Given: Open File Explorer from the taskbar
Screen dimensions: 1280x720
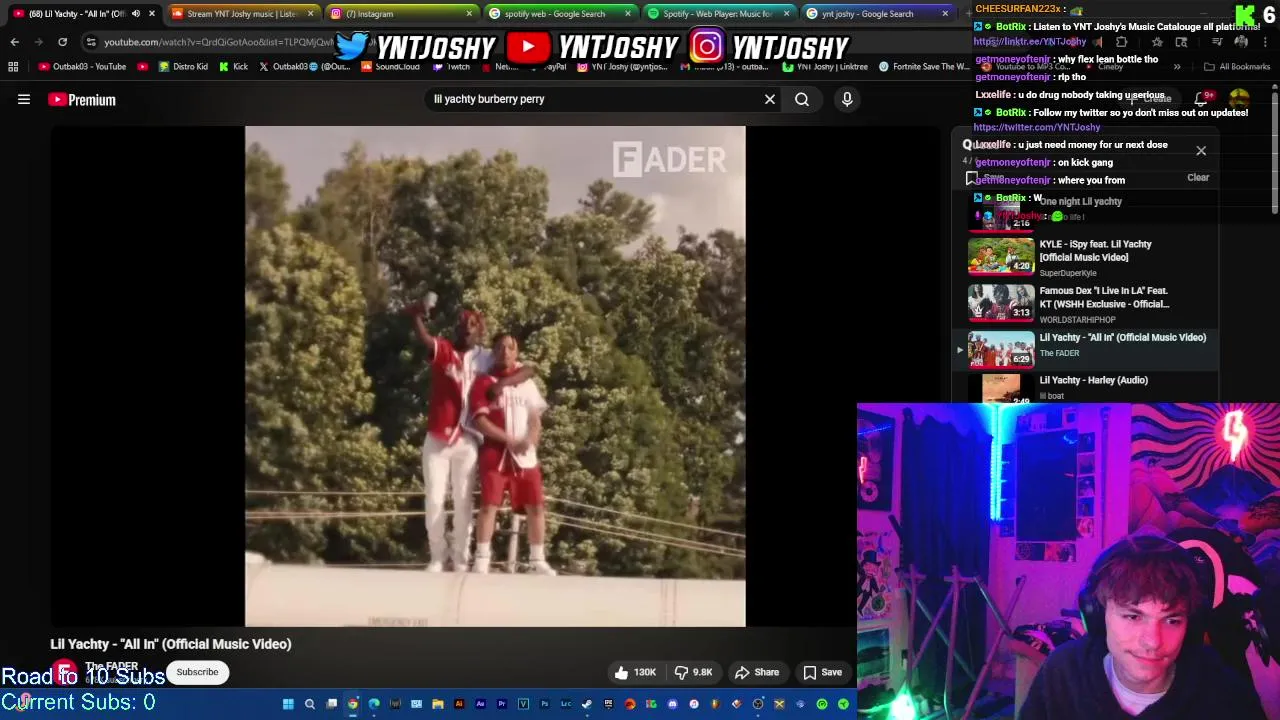Looking at the screenshot, I should click(438, 704).
